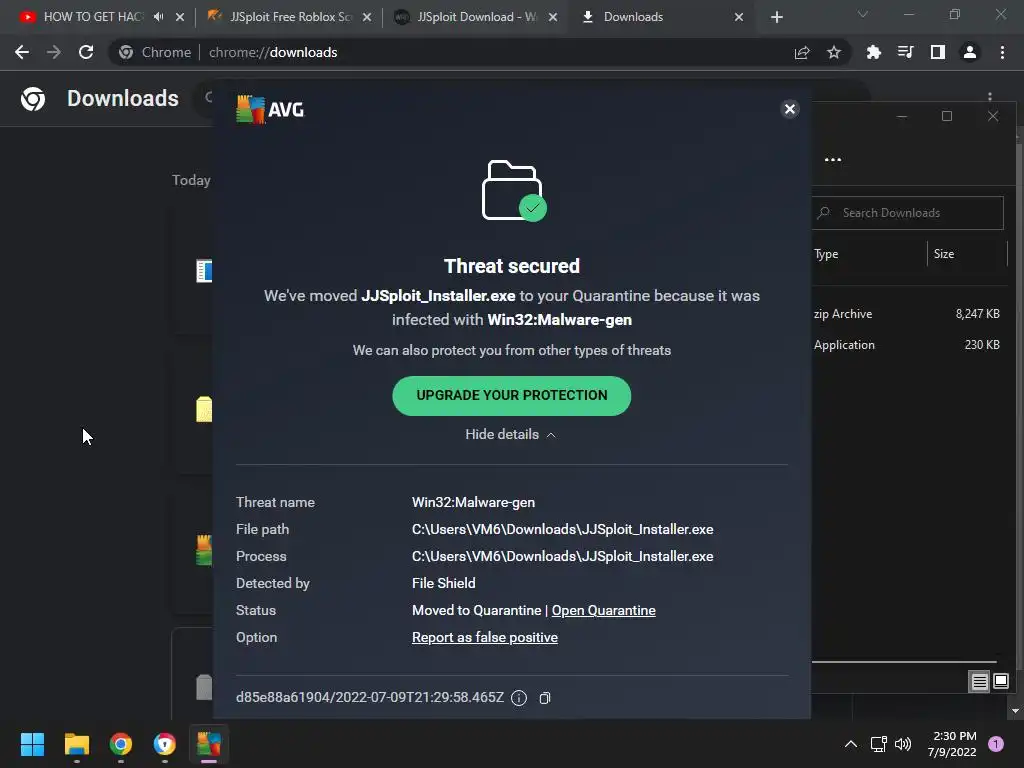Collapse details with Hide details
The image size is (1024, 768).
point(511,434)
